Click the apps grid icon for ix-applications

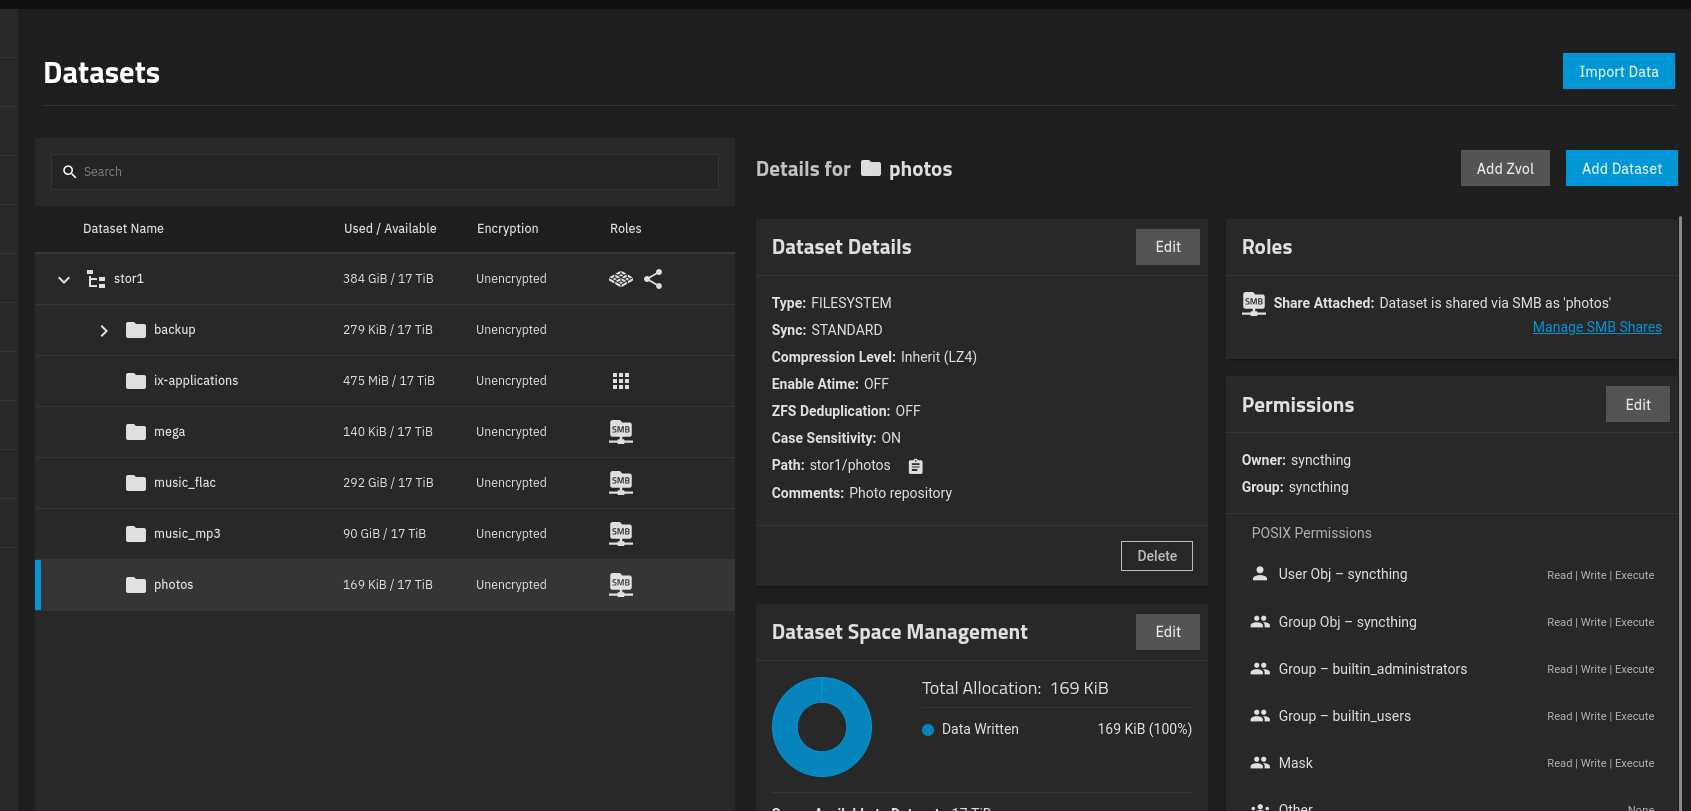[621, 381]
